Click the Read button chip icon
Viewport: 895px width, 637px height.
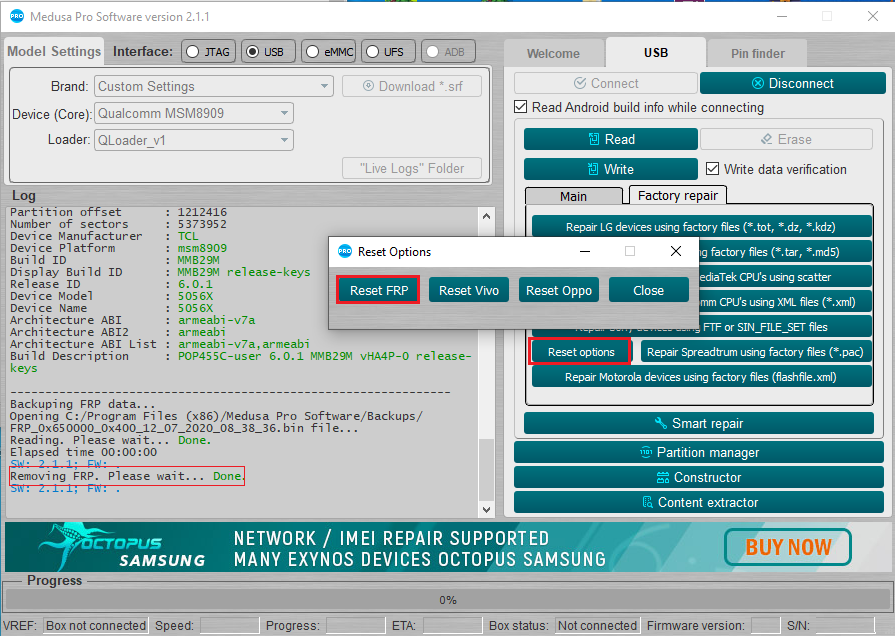pos(594,139)
